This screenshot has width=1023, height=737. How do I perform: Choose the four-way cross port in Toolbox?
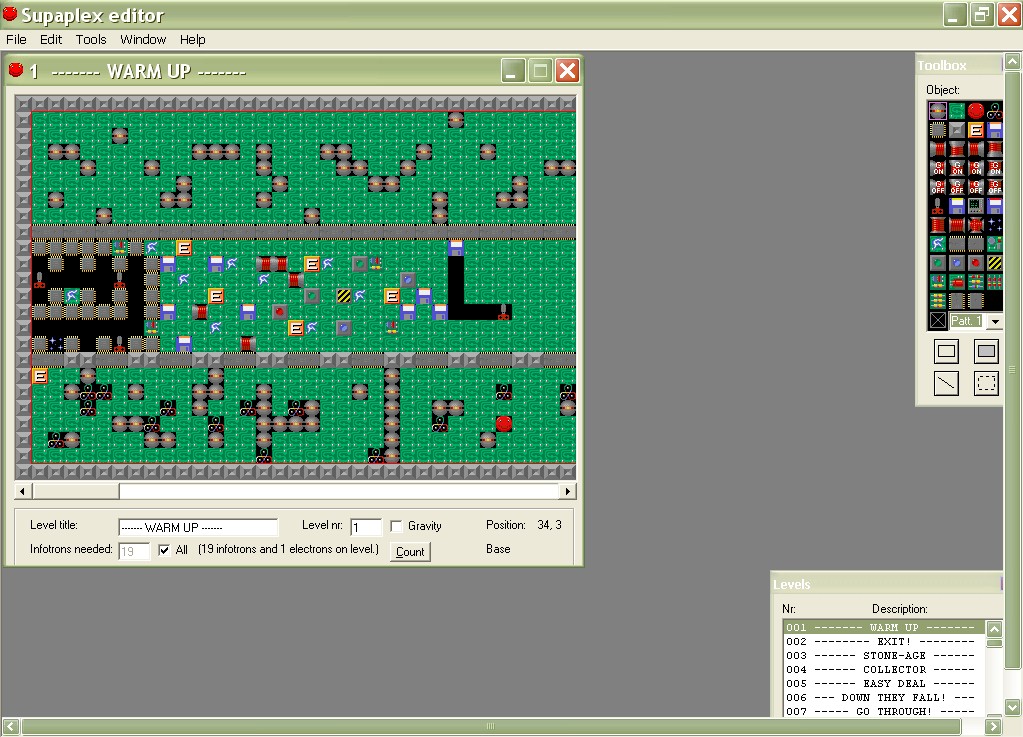975,225
